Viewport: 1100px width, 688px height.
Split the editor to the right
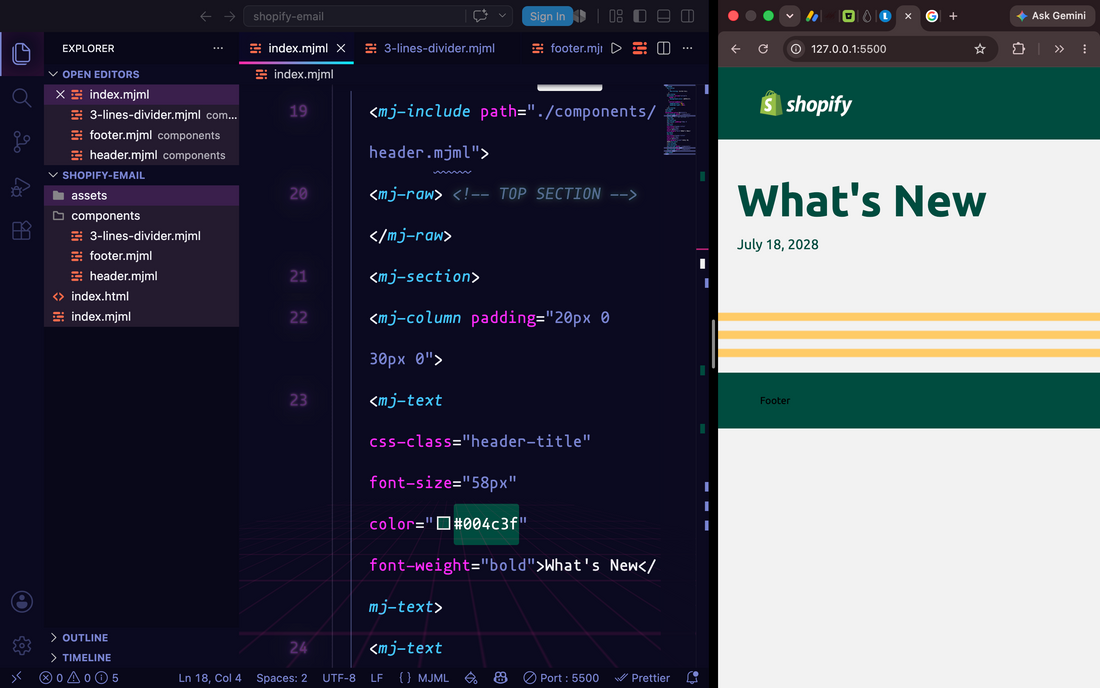point(664,48)
